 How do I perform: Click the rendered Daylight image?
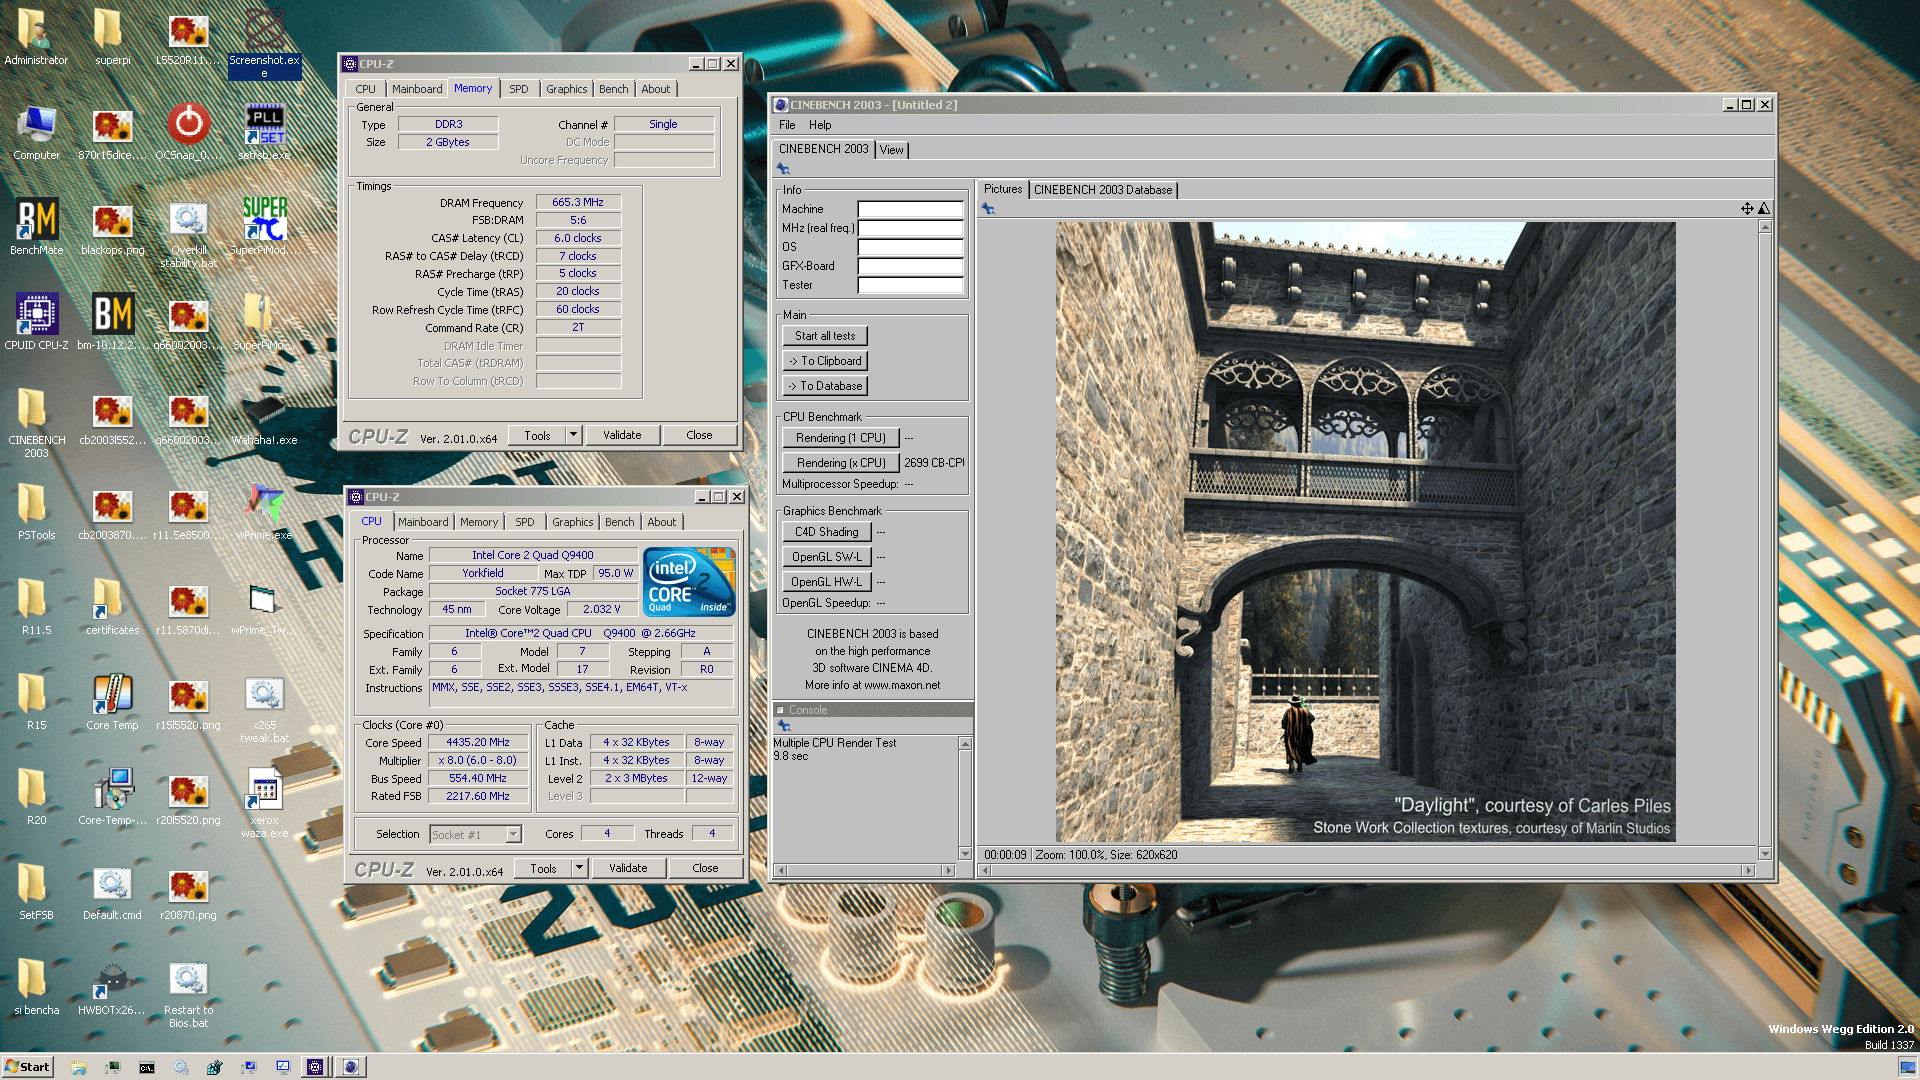tap(1365, 531)
